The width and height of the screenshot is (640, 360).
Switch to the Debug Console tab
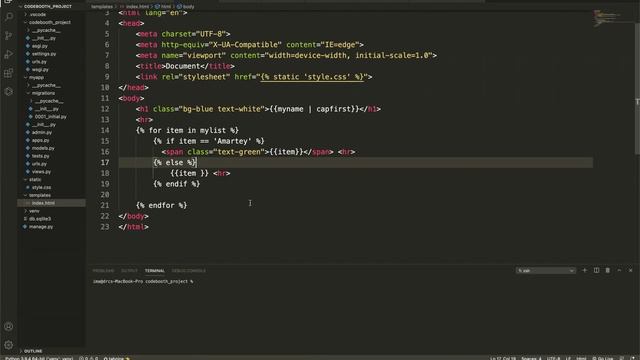pos(189,271)
